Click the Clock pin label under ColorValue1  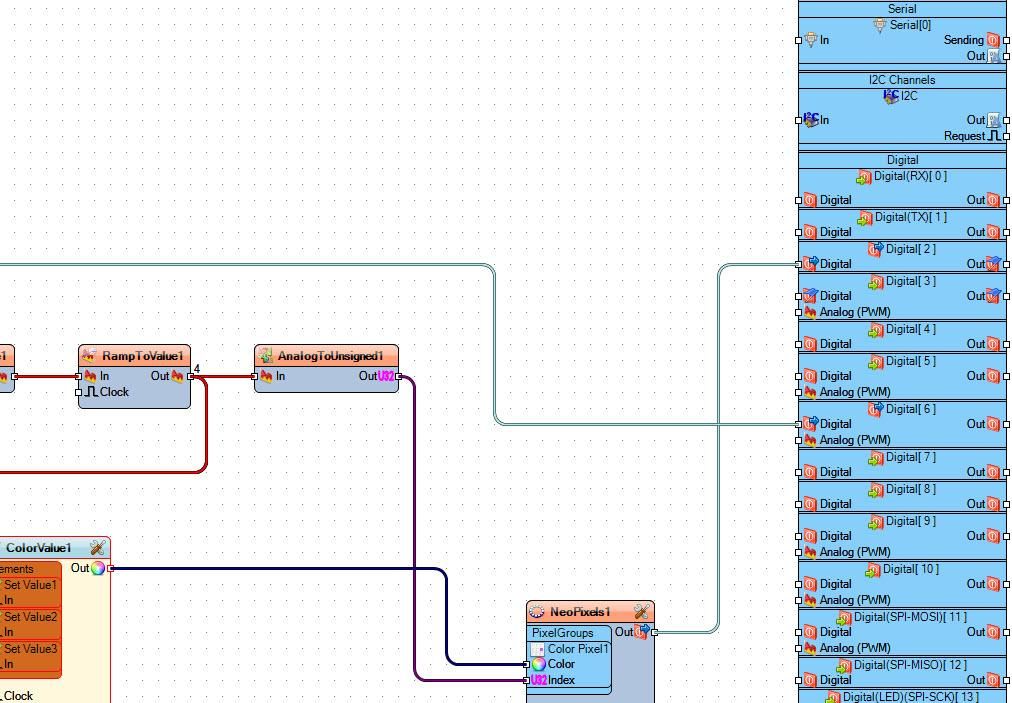click(x=18, y=696)
